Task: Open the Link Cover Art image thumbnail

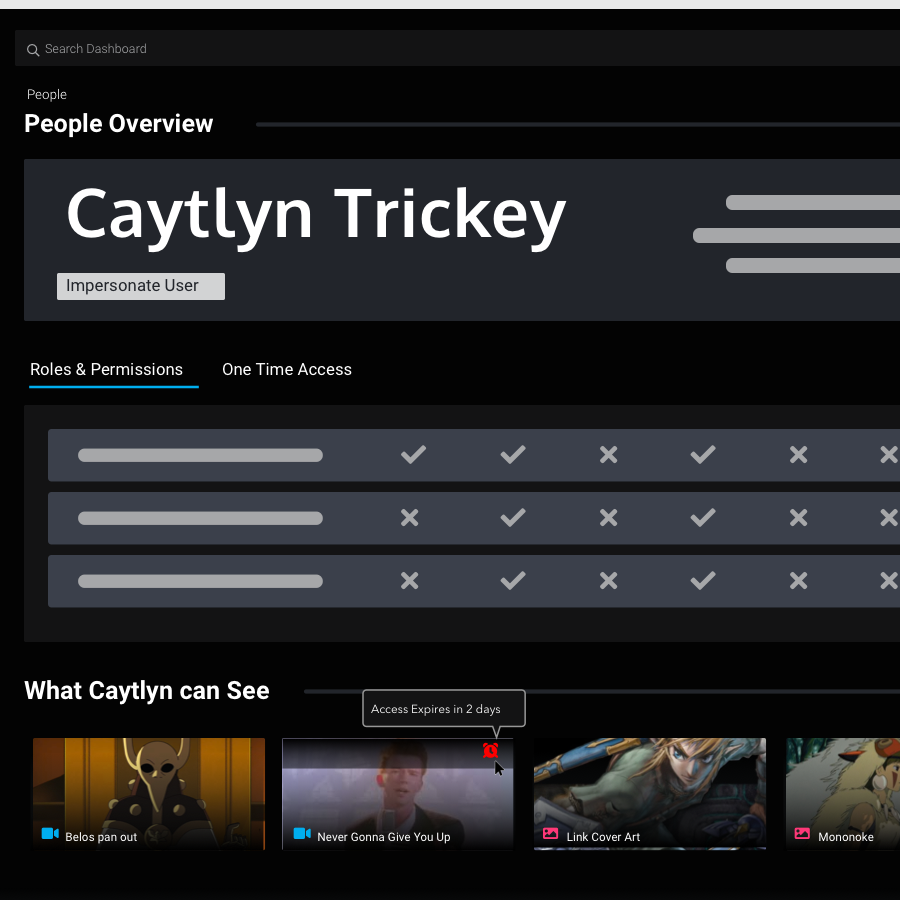Action: point(650,794)
